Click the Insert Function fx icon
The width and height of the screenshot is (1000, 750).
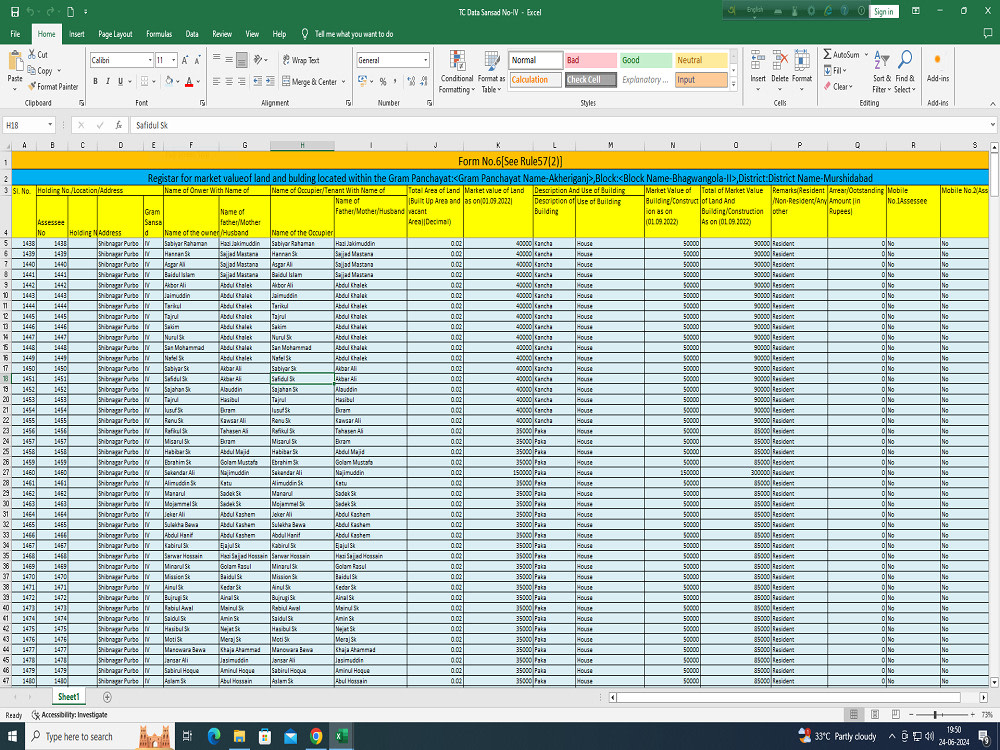[x=119, y=125]
